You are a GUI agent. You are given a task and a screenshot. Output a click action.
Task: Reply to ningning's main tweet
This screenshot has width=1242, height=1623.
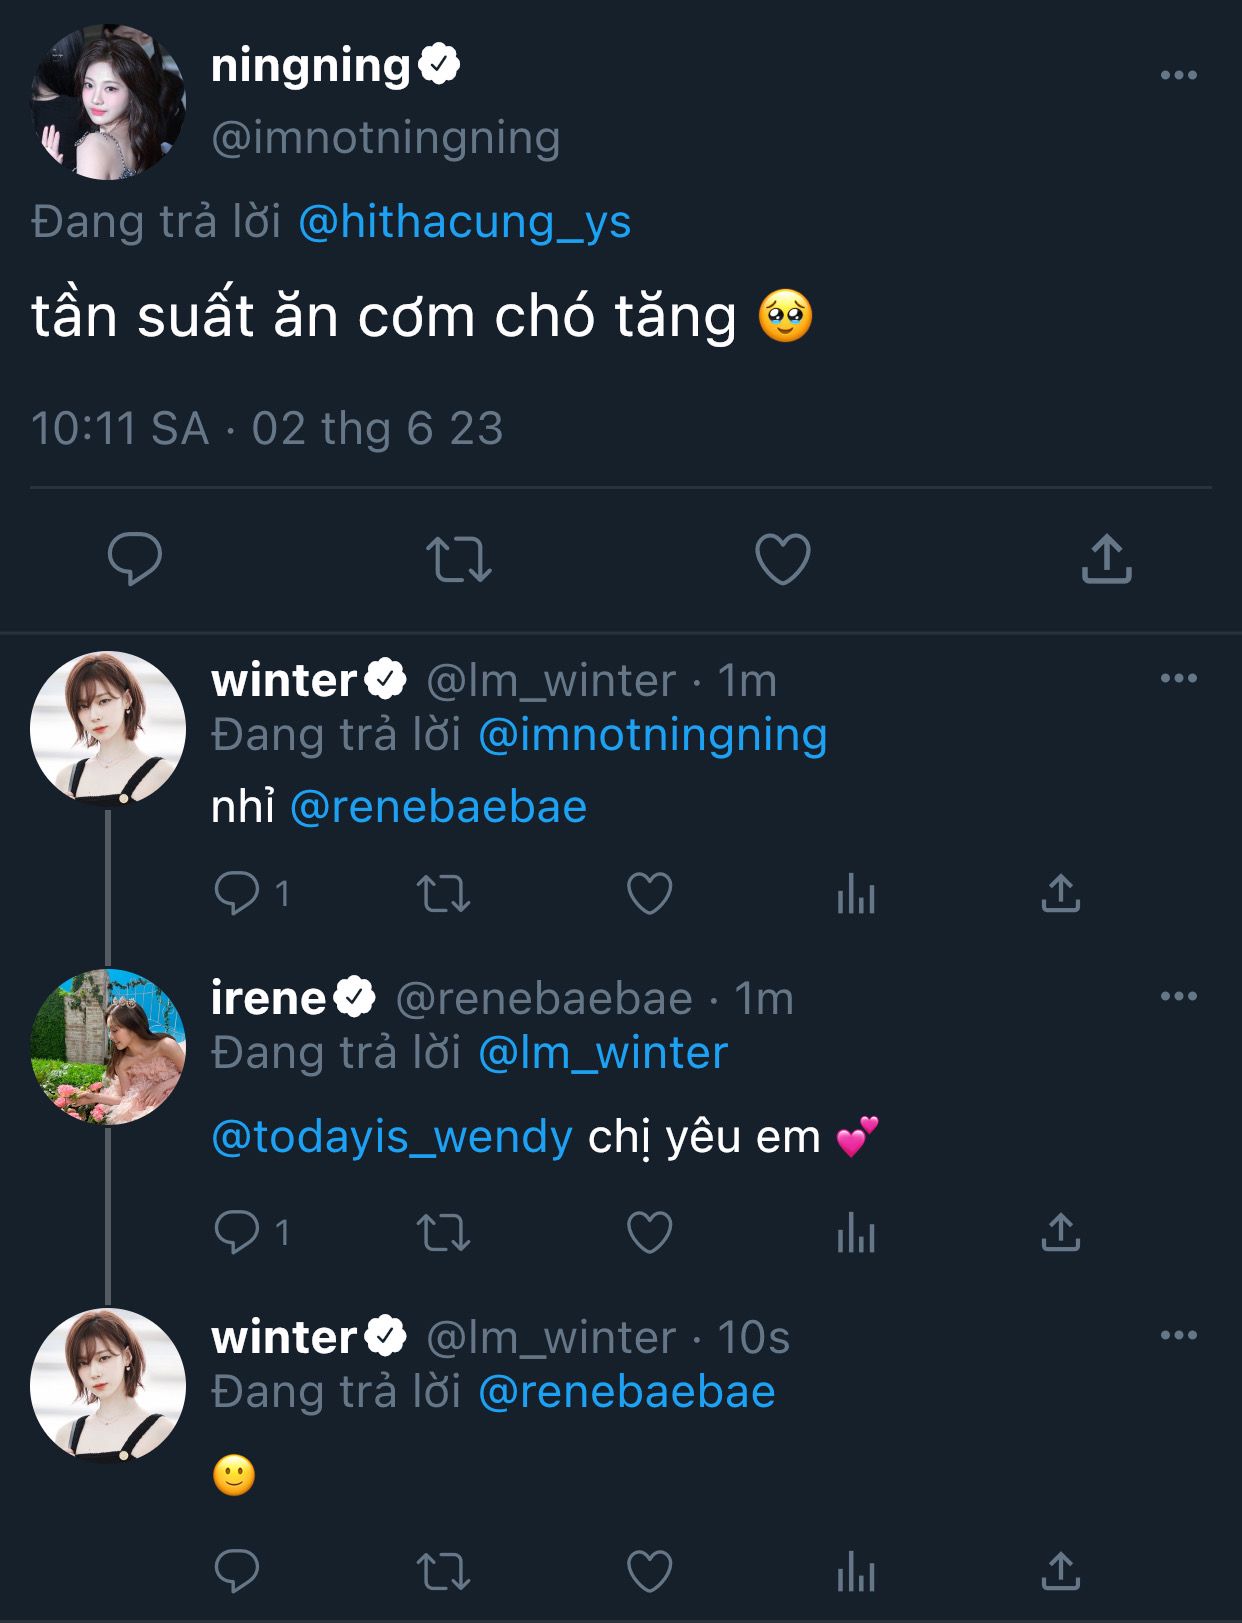click(x=135, y=558)
